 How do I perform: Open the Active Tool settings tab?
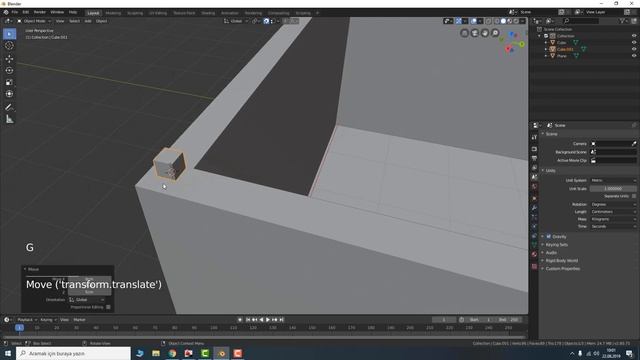click(x=534, y=138)
